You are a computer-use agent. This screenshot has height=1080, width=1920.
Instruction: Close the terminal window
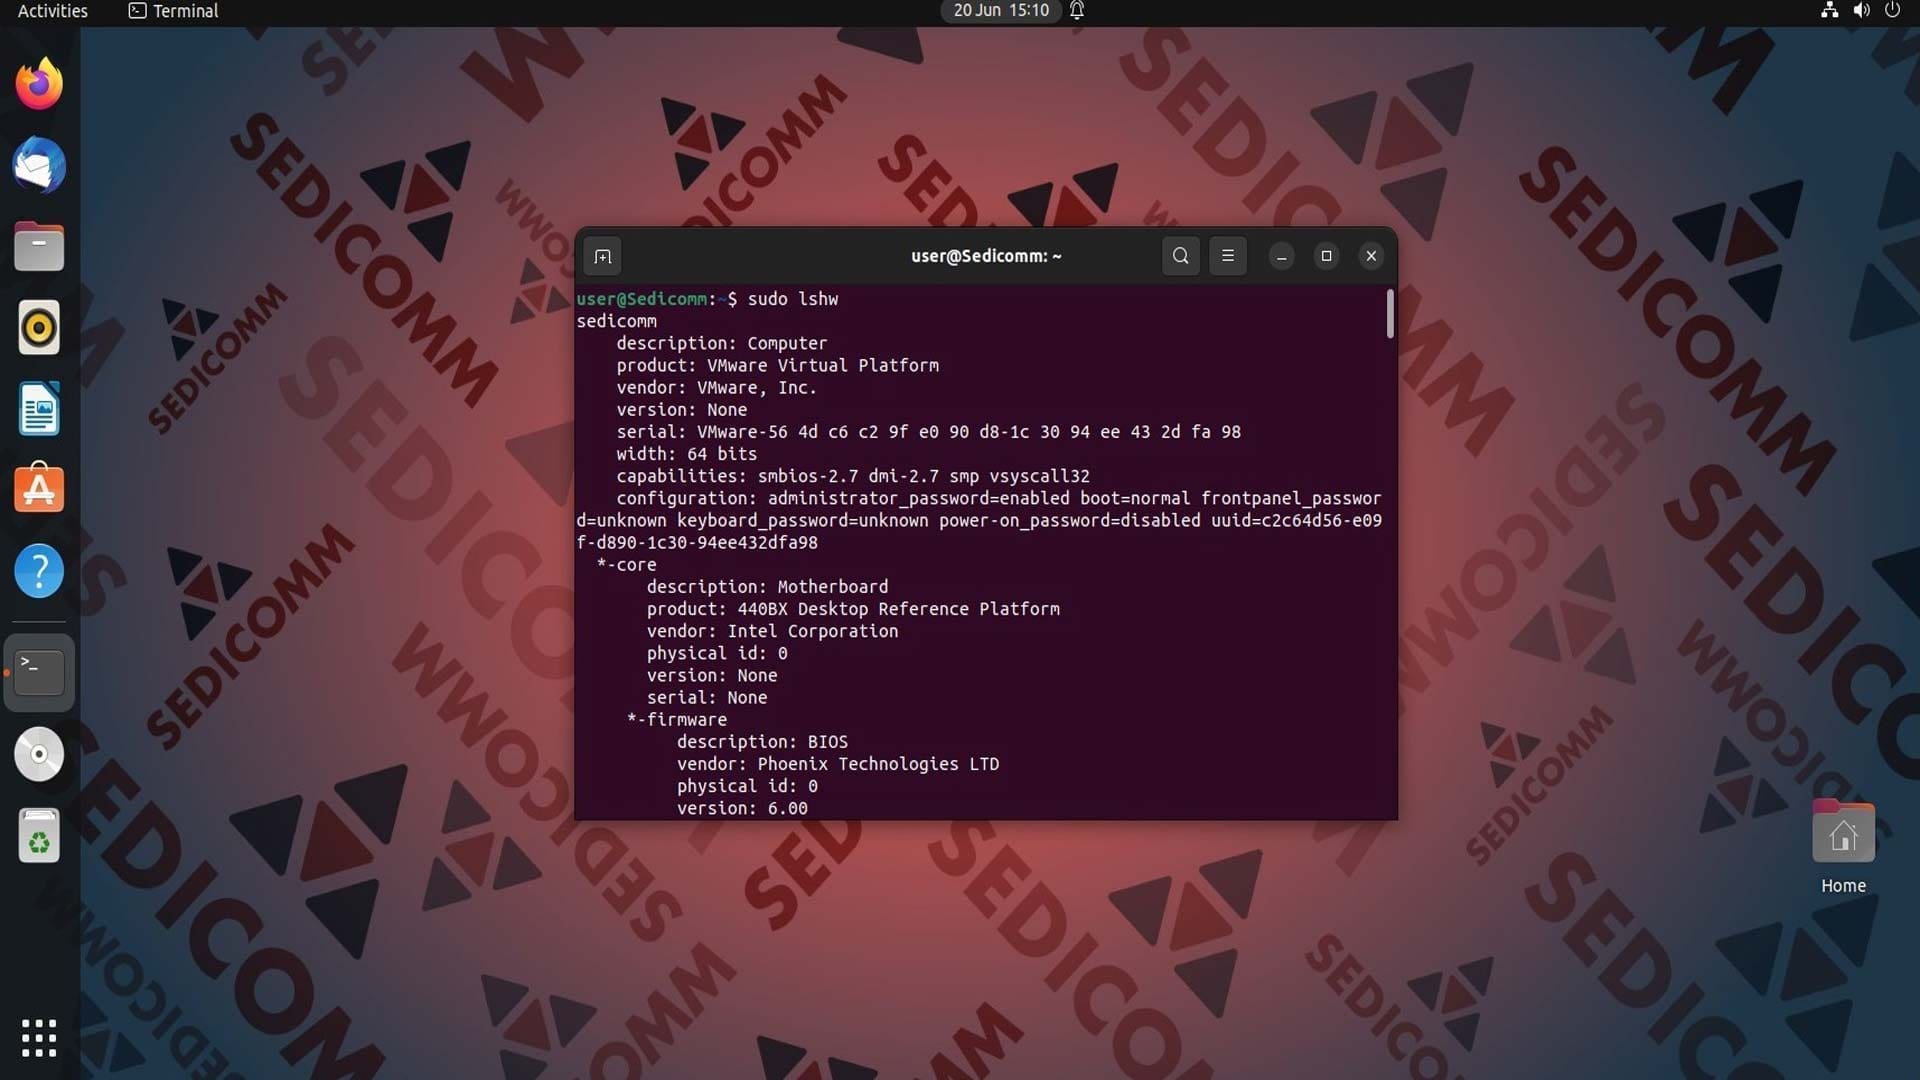1371,256
